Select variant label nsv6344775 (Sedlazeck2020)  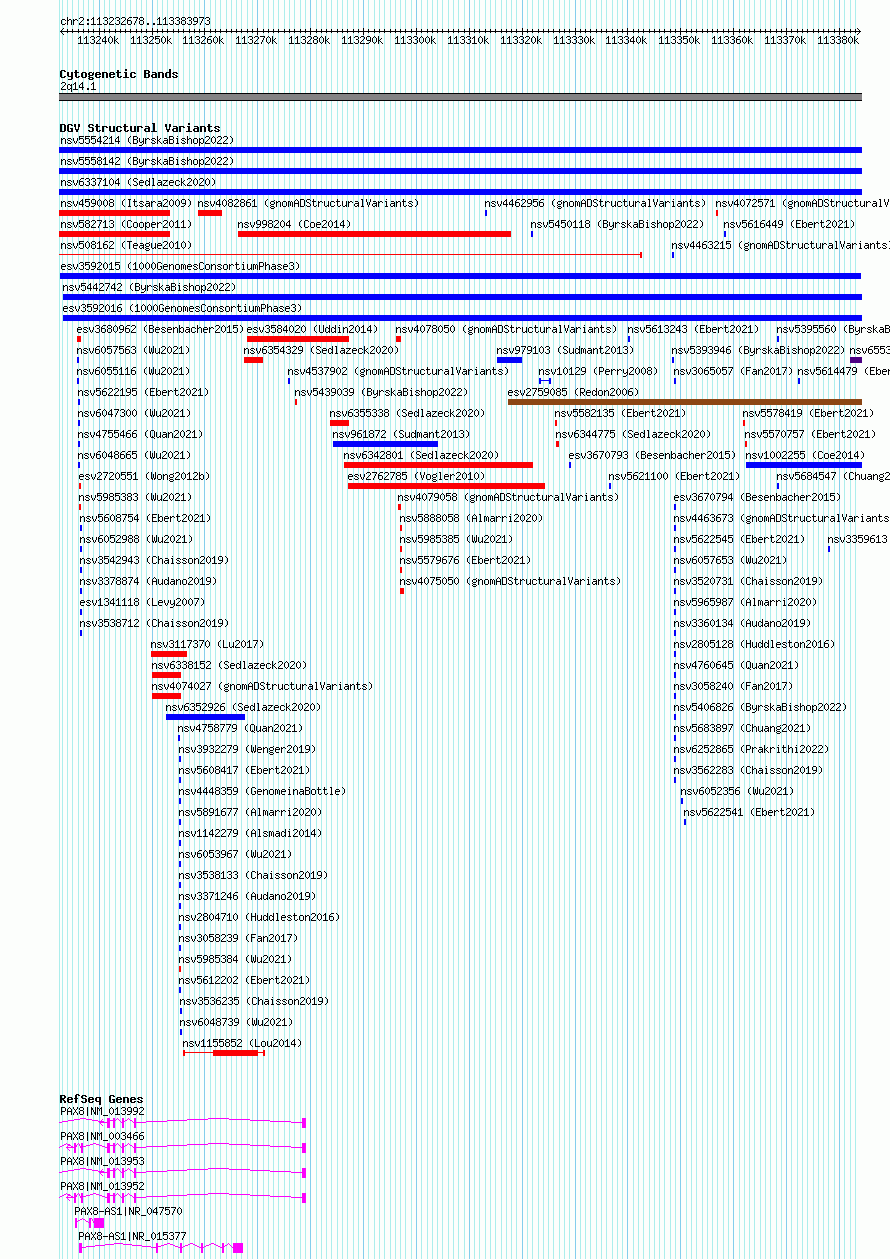tap(633, 434)
